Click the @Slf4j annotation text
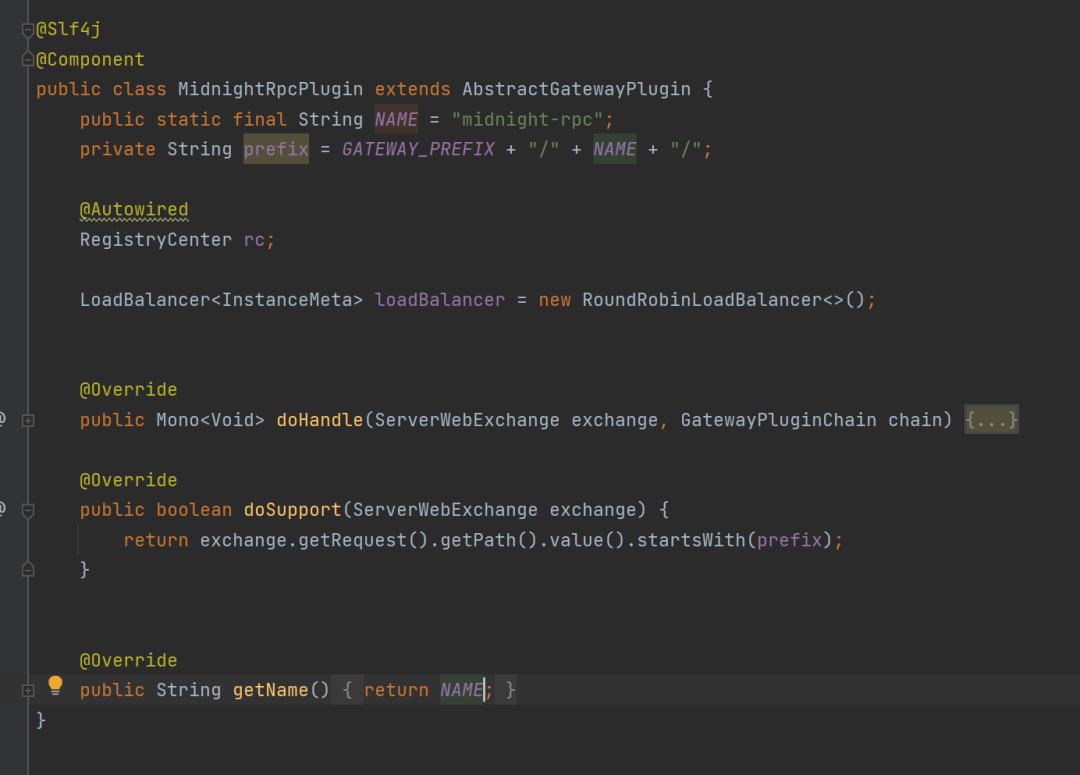This screenshot has width=1080, height=775. click(68, 29)
